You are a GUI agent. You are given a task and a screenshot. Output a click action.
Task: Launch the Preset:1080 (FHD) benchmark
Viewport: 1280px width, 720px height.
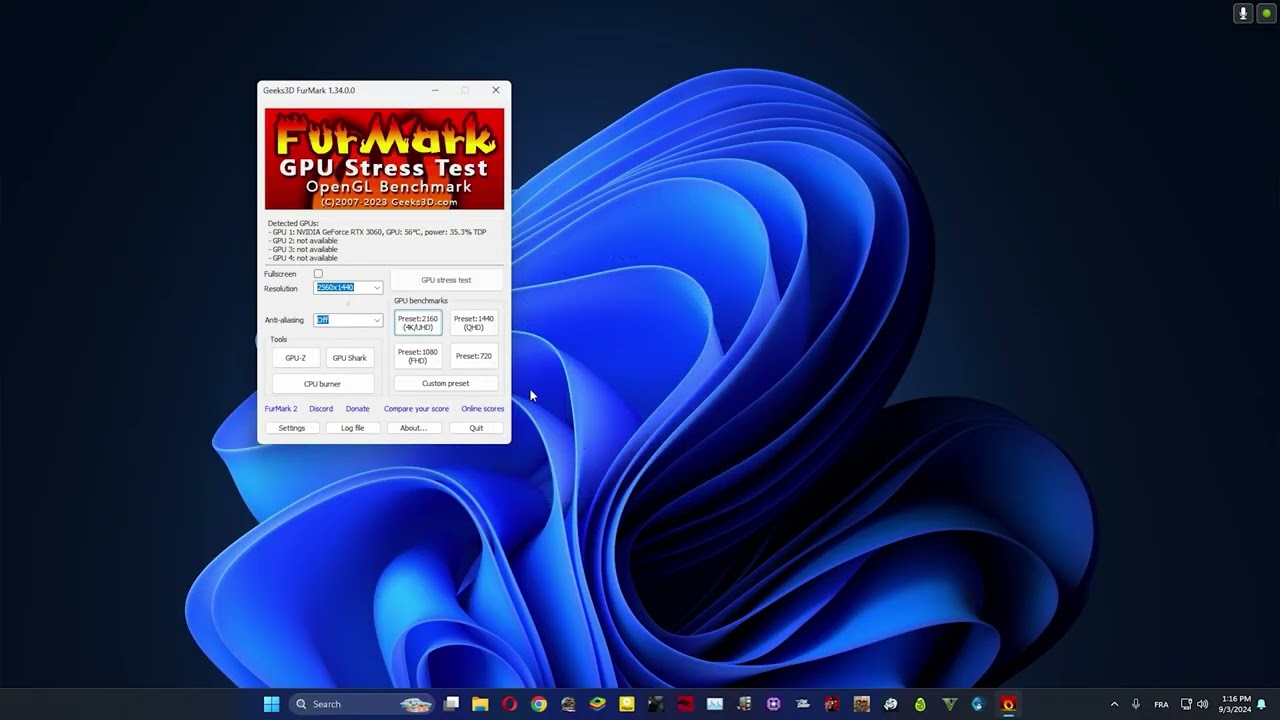pos(417,356)
